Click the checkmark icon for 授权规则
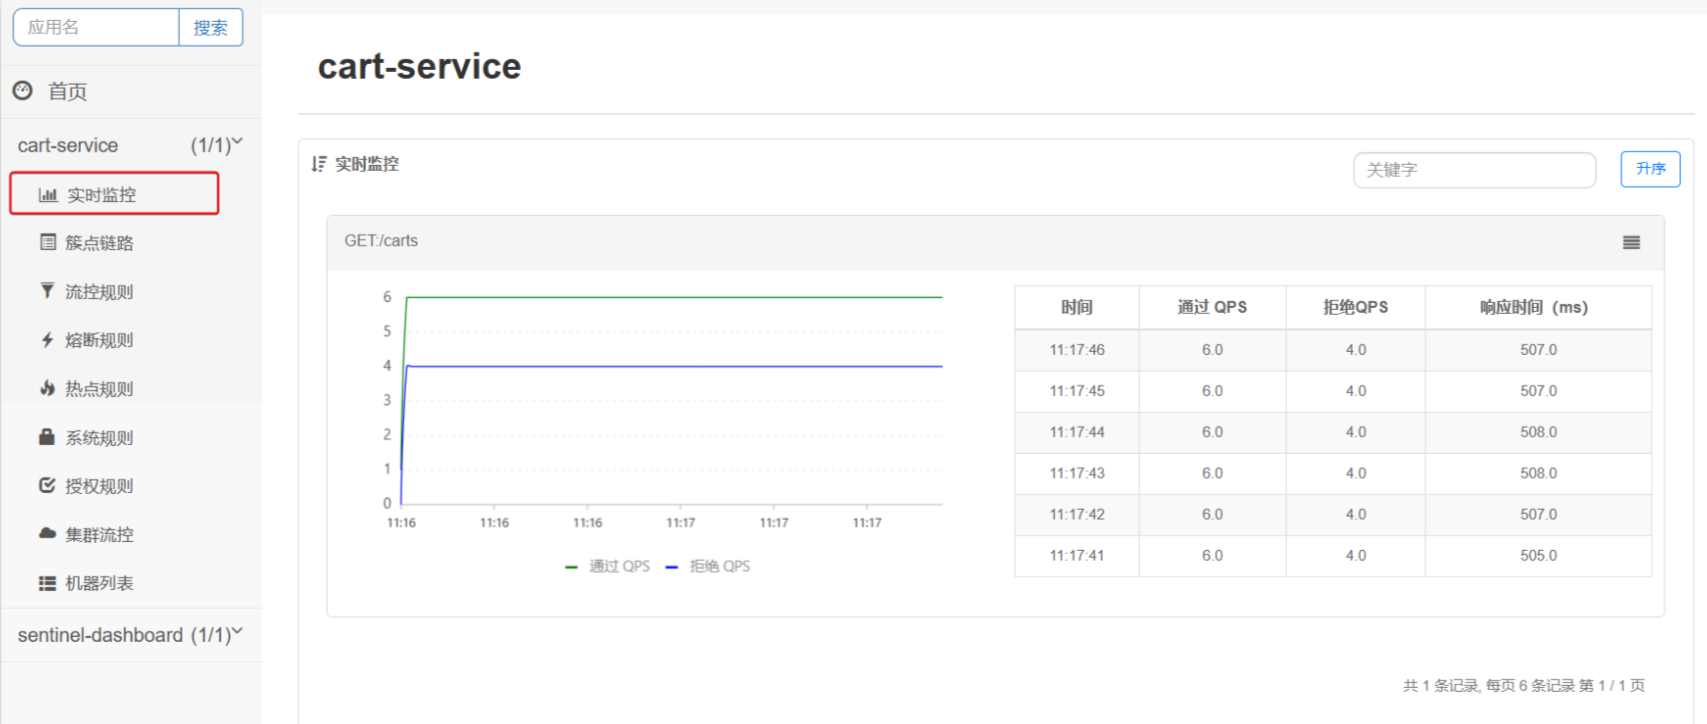1707x724 pixels. tap(47, 485)
